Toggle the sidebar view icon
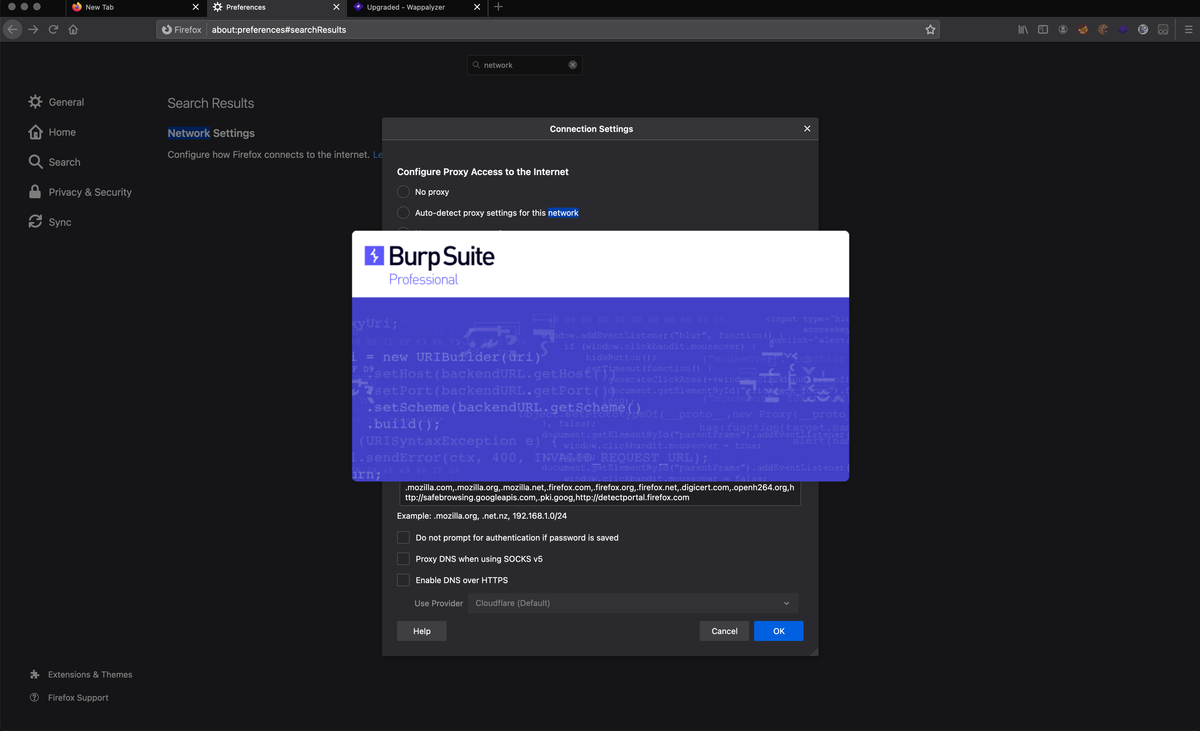Screen dimensions: 1200x731 1042,29
